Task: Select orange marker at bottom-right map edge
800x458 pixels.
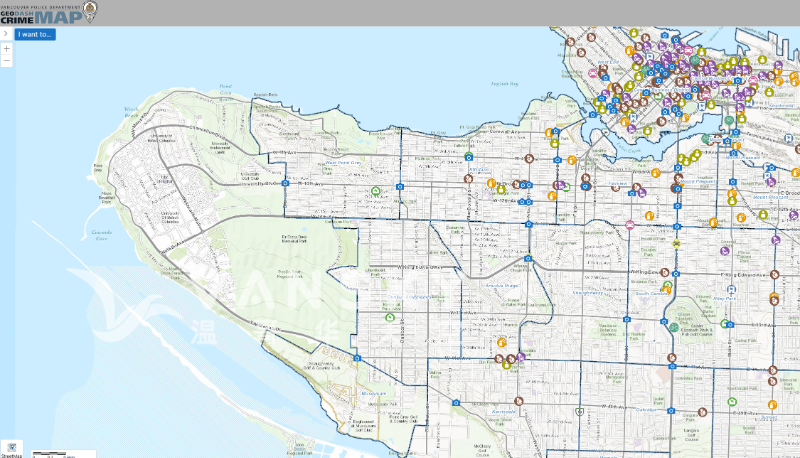Action: [773, 405]
